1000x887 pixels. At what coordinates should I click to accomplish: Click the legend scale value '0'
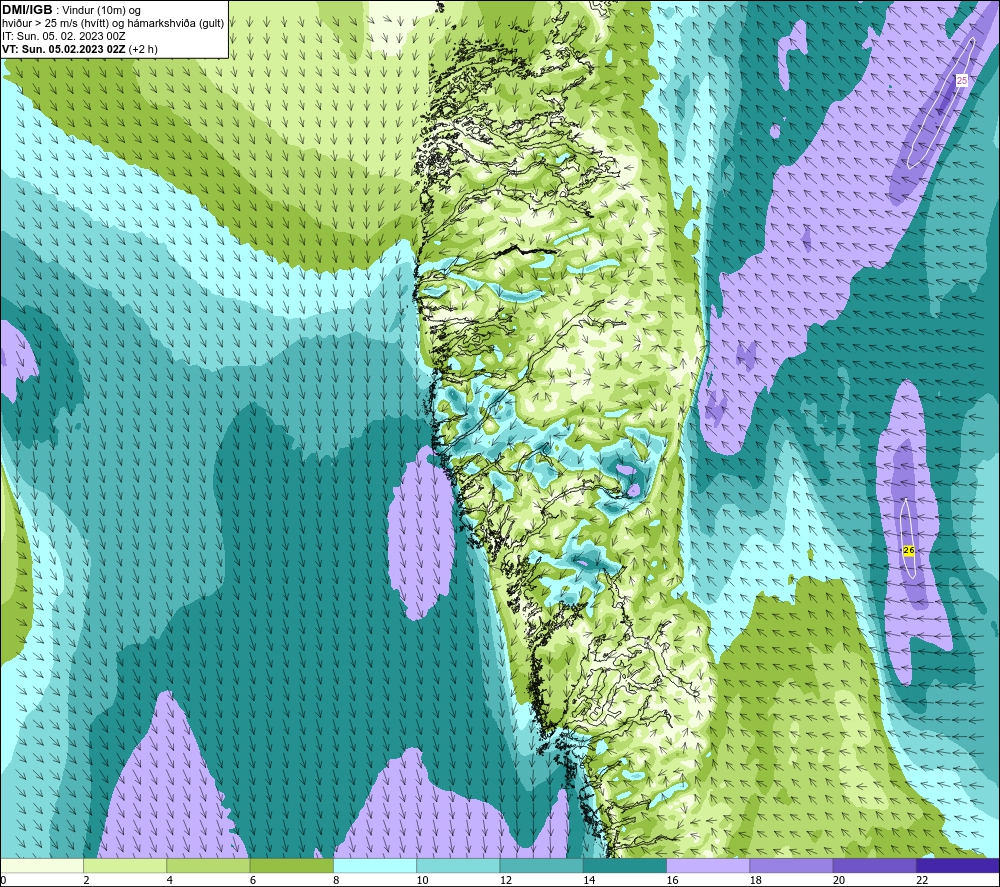3,880
